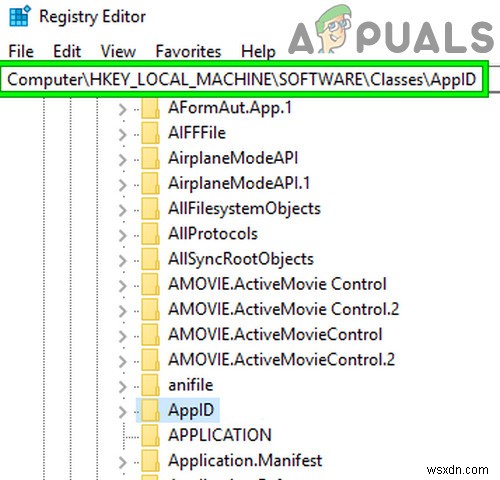This screenshot has height=480, width=500.
Task: Select the AirplaneModeAPI.1 key name
Action: (239, 184)
